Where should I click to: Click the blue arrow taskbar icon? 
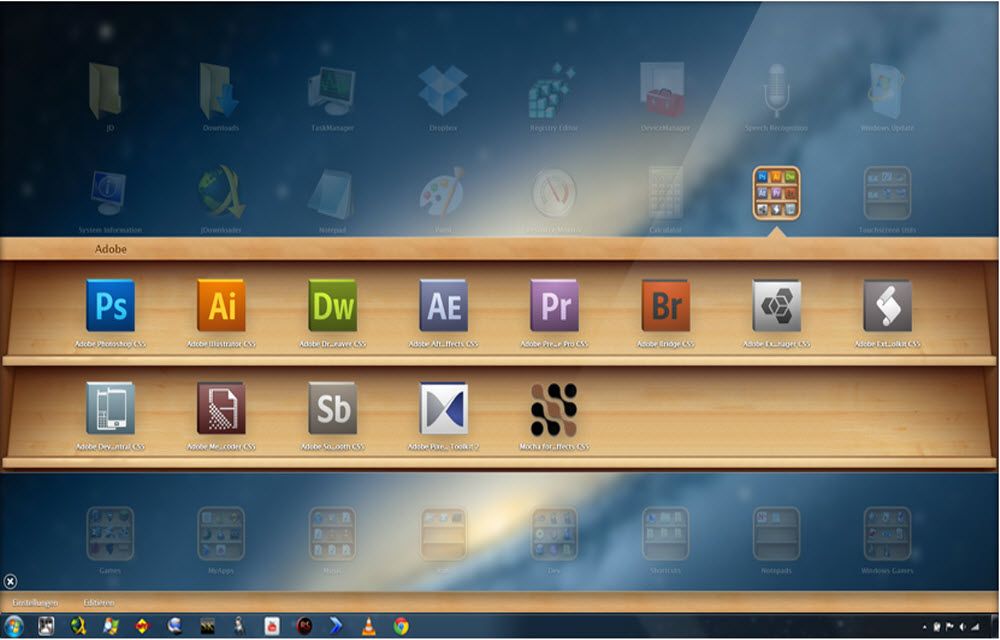pyautogui.click(x=336, y=627)
